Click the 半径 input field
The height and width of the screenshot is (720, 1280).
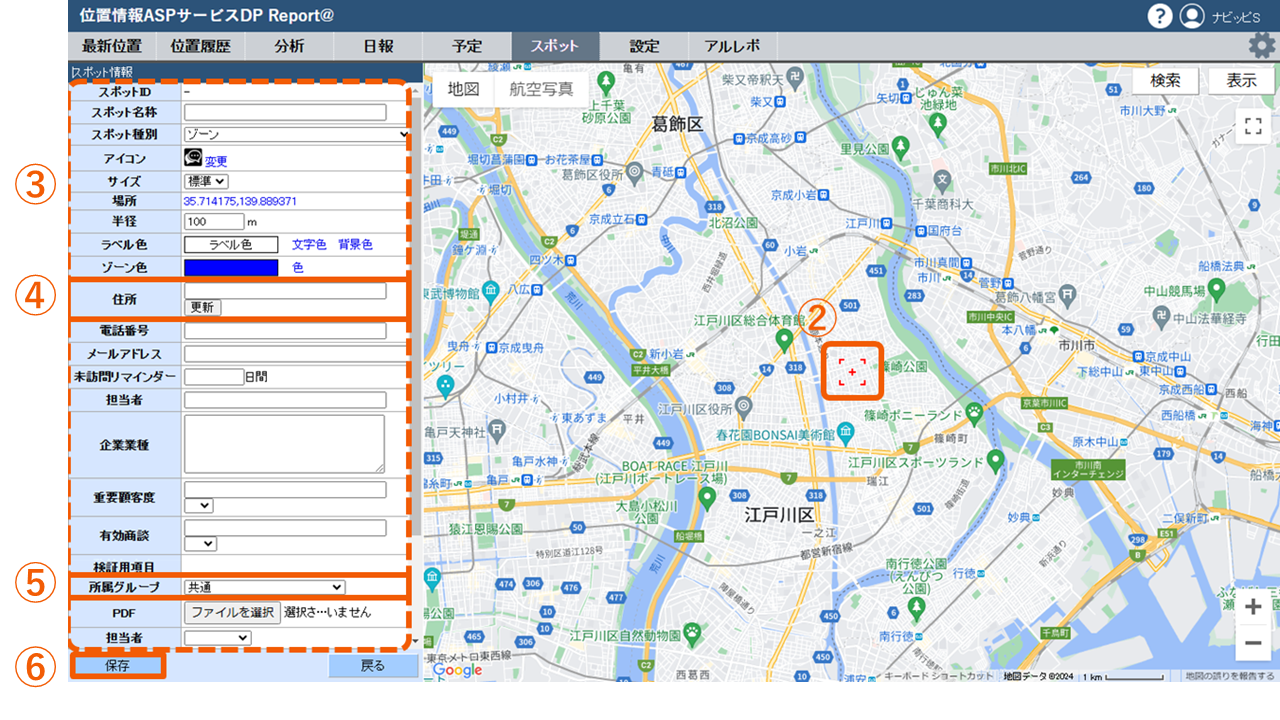(214, 221)
